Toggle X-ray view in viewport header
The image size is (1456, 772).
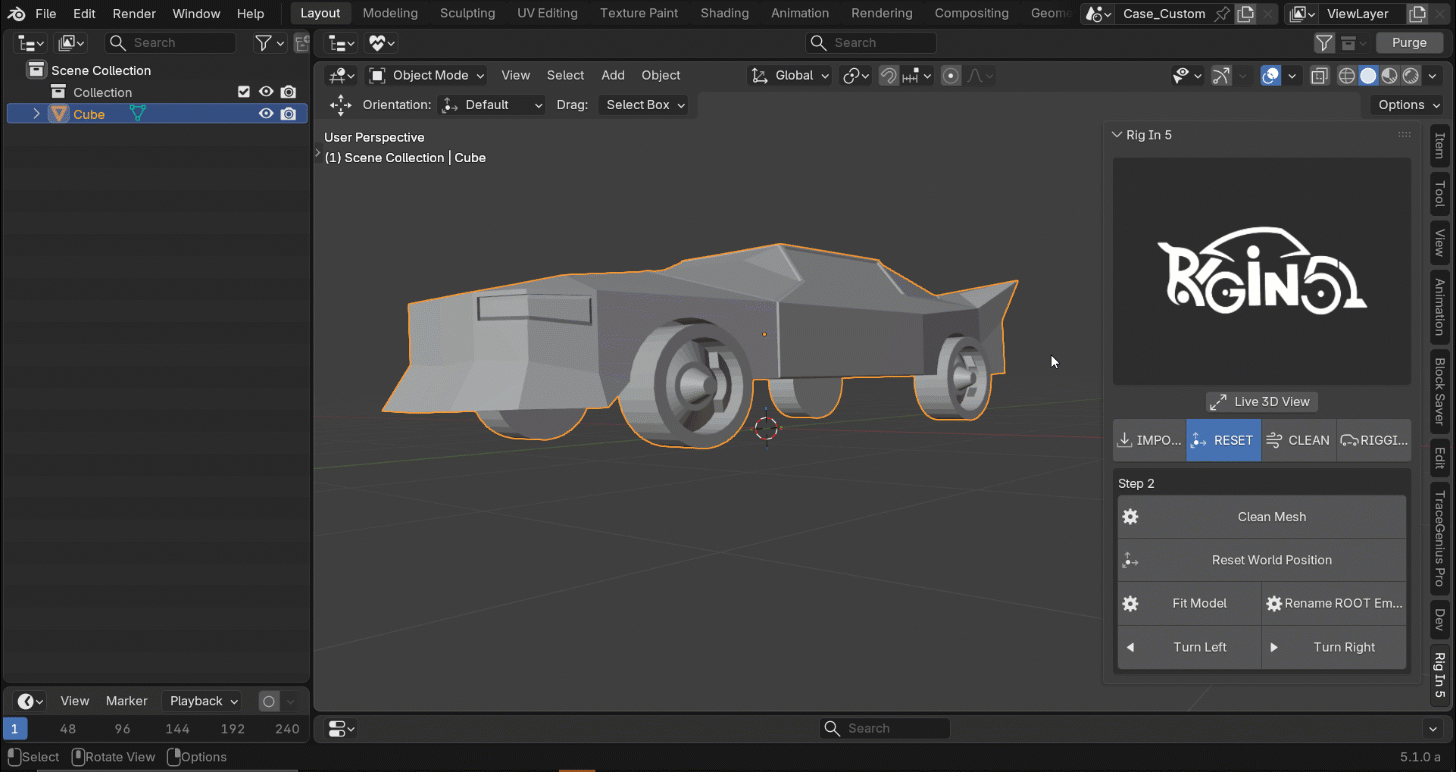click(1319, 76)
